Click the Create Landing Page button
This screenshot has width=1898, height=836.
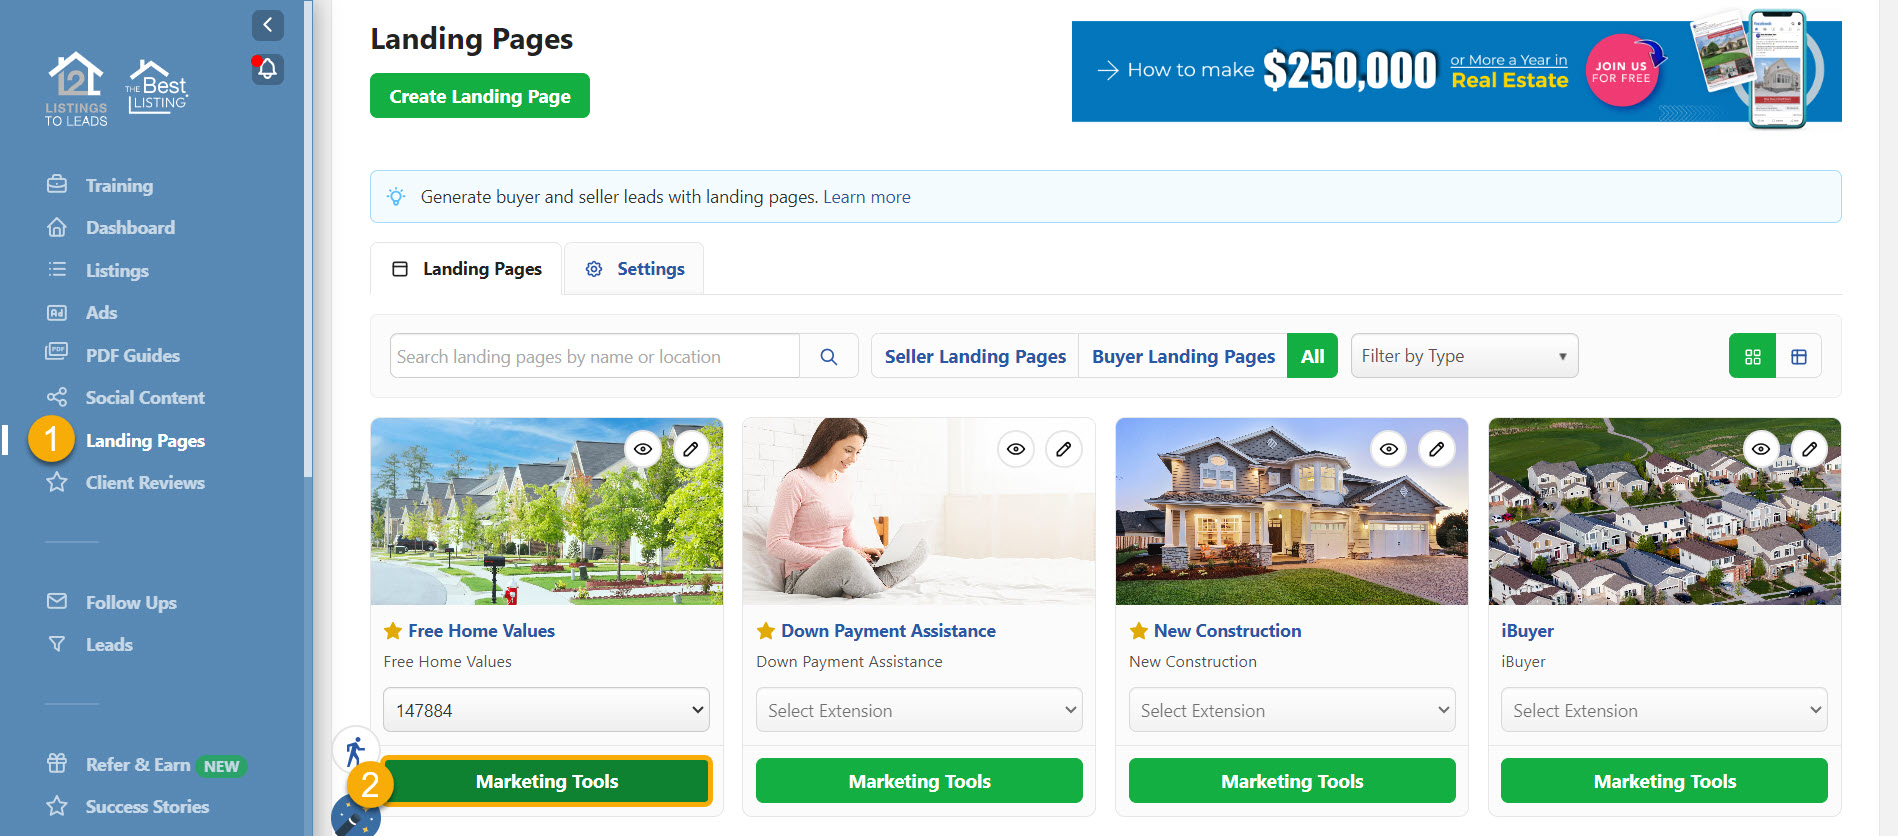tap(480, 96)
